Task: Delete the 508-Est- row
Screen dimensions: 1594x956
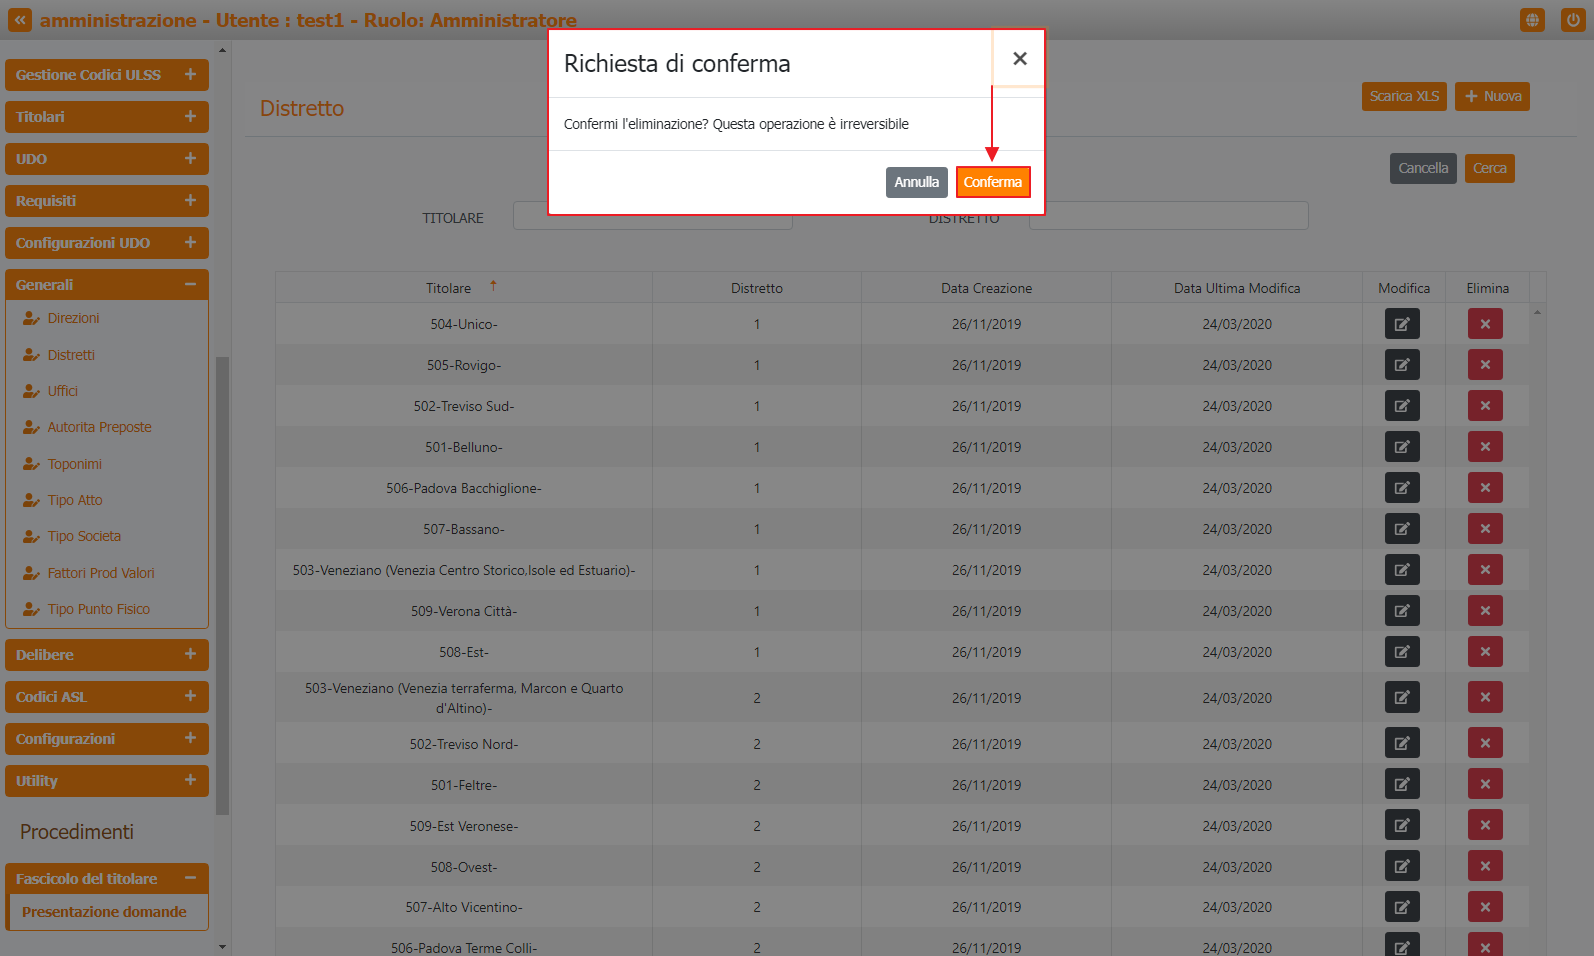Action: click(1485, 652)
